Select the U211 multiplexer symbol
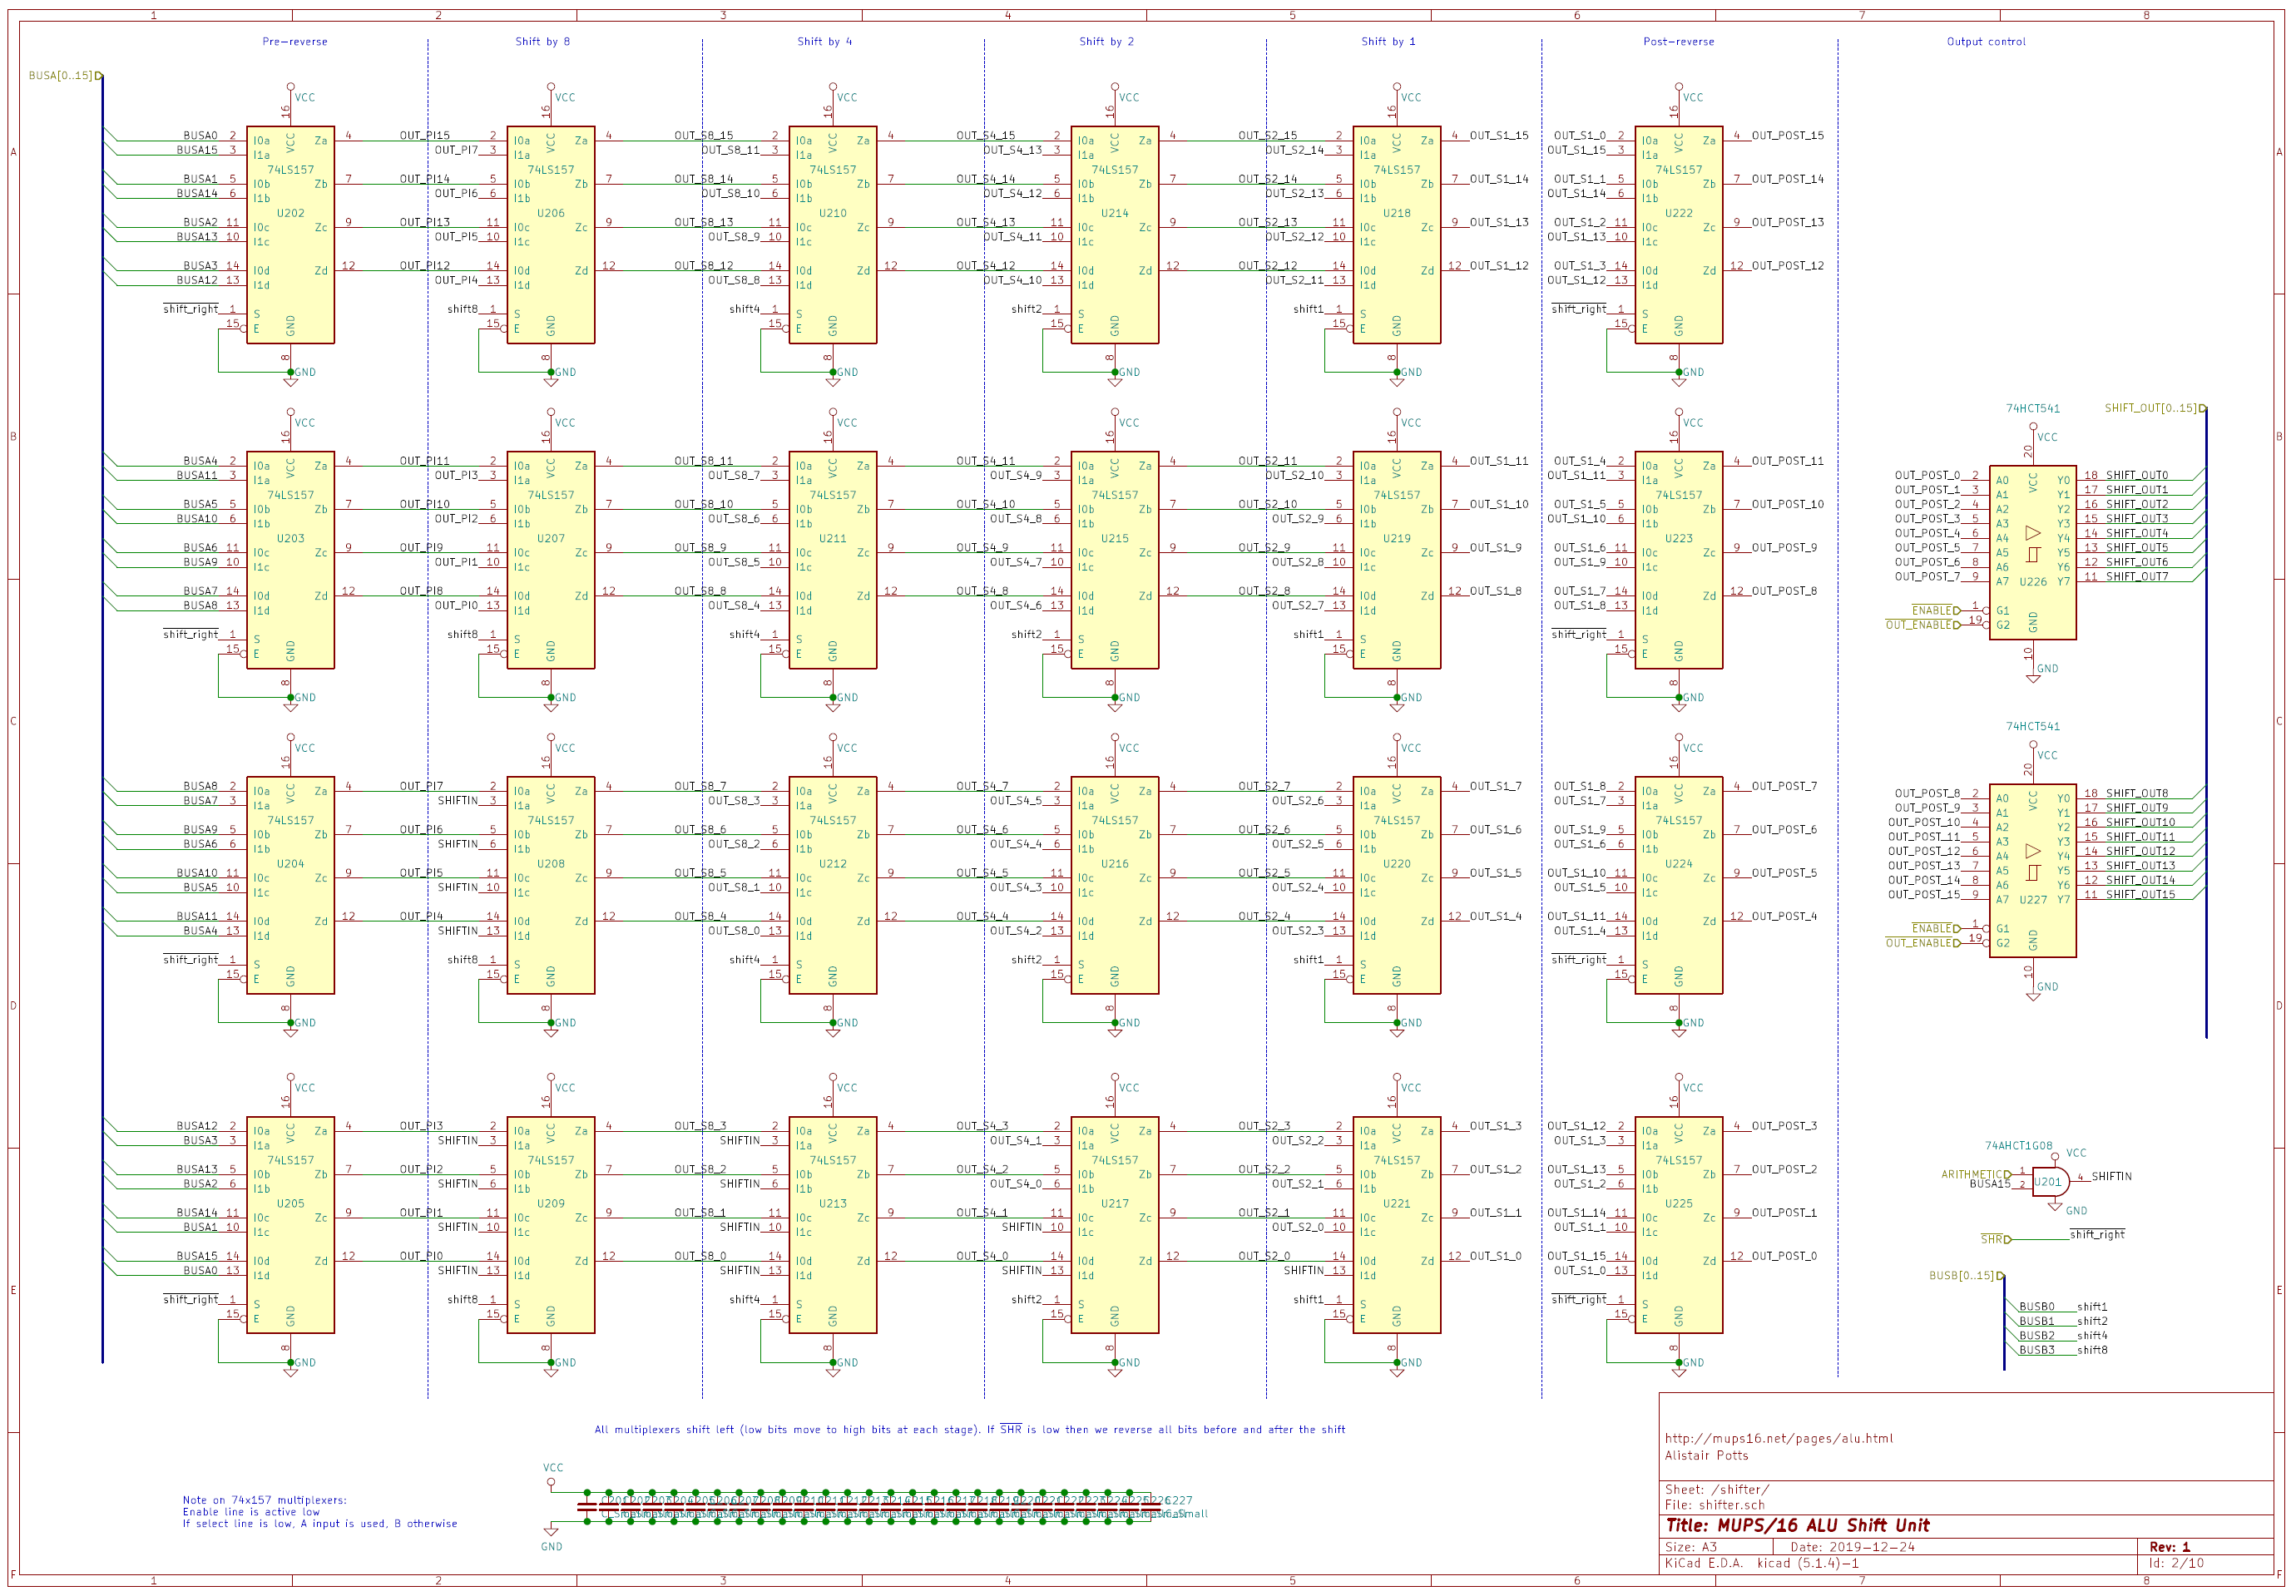This screenshot has height=1596, width=2296. point(833,560)
